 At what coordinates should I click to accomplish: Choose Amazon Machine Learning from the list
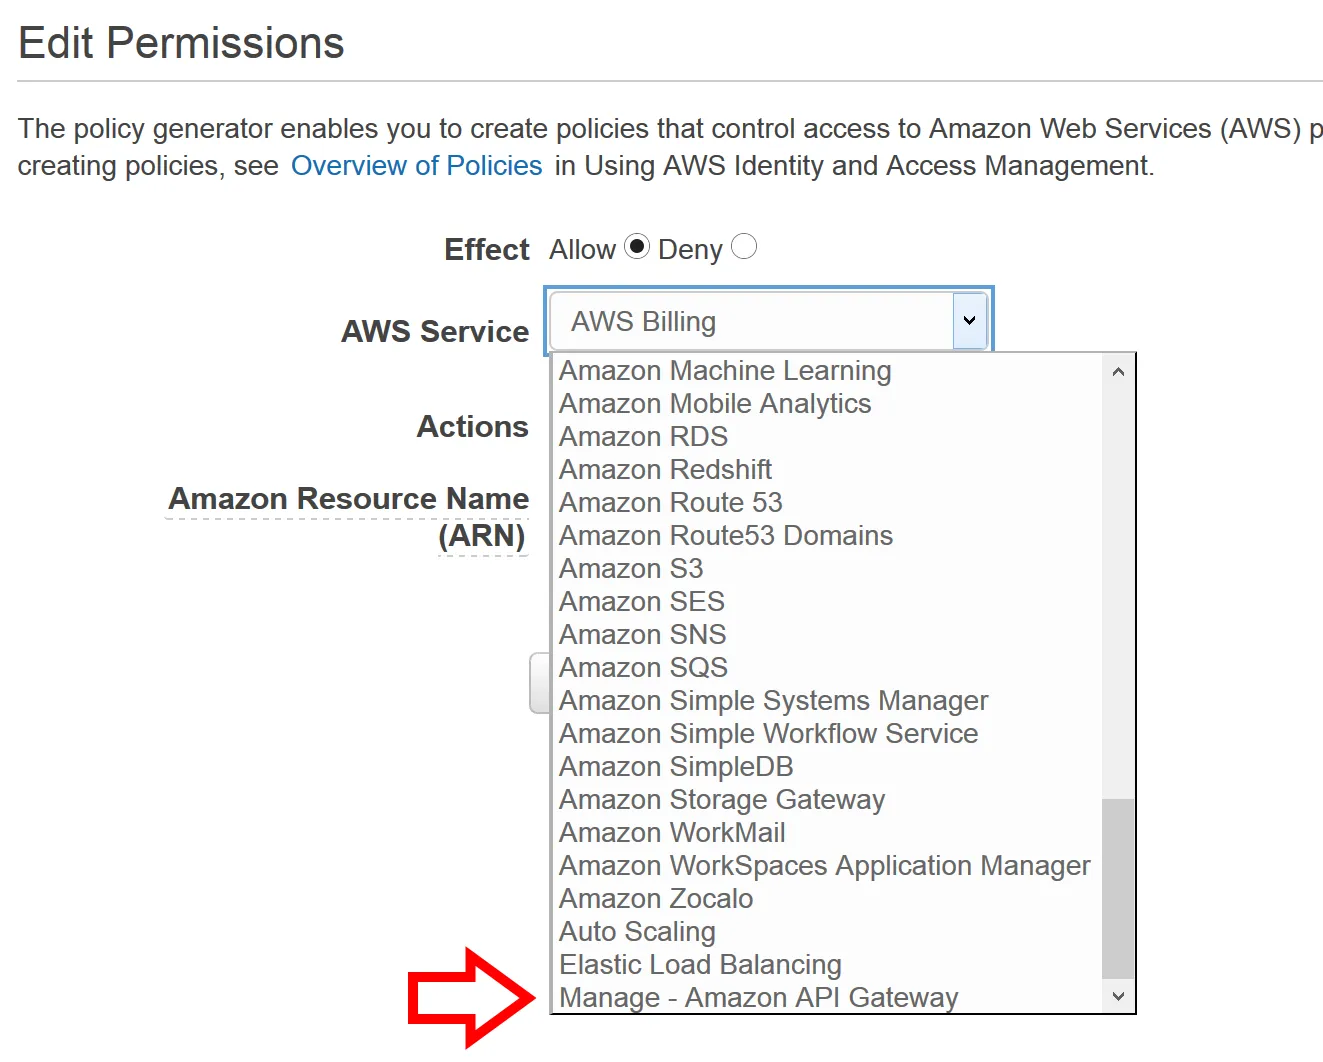click(725, 371)
